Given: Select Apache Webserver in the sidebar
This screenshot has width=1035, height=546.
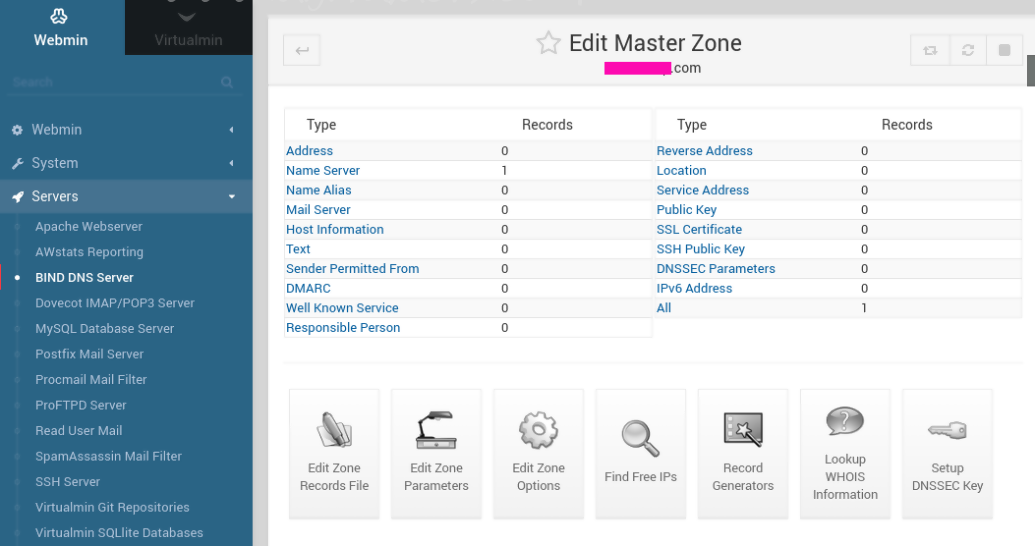Looking at the screenshot, I should click(x=89, y=227).
